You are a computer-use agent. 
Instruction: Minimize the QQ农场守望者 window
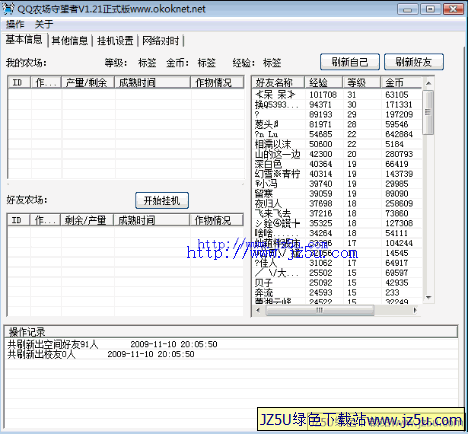[407, 9]
